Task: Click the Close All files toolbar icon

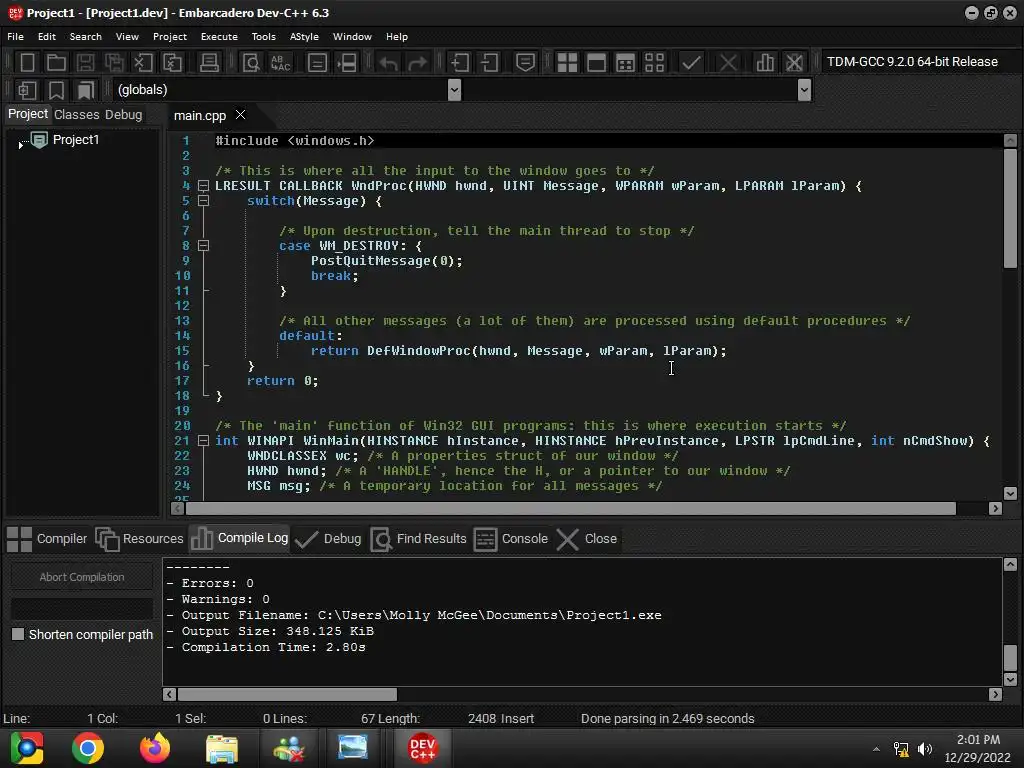Action: coord(172,63)
